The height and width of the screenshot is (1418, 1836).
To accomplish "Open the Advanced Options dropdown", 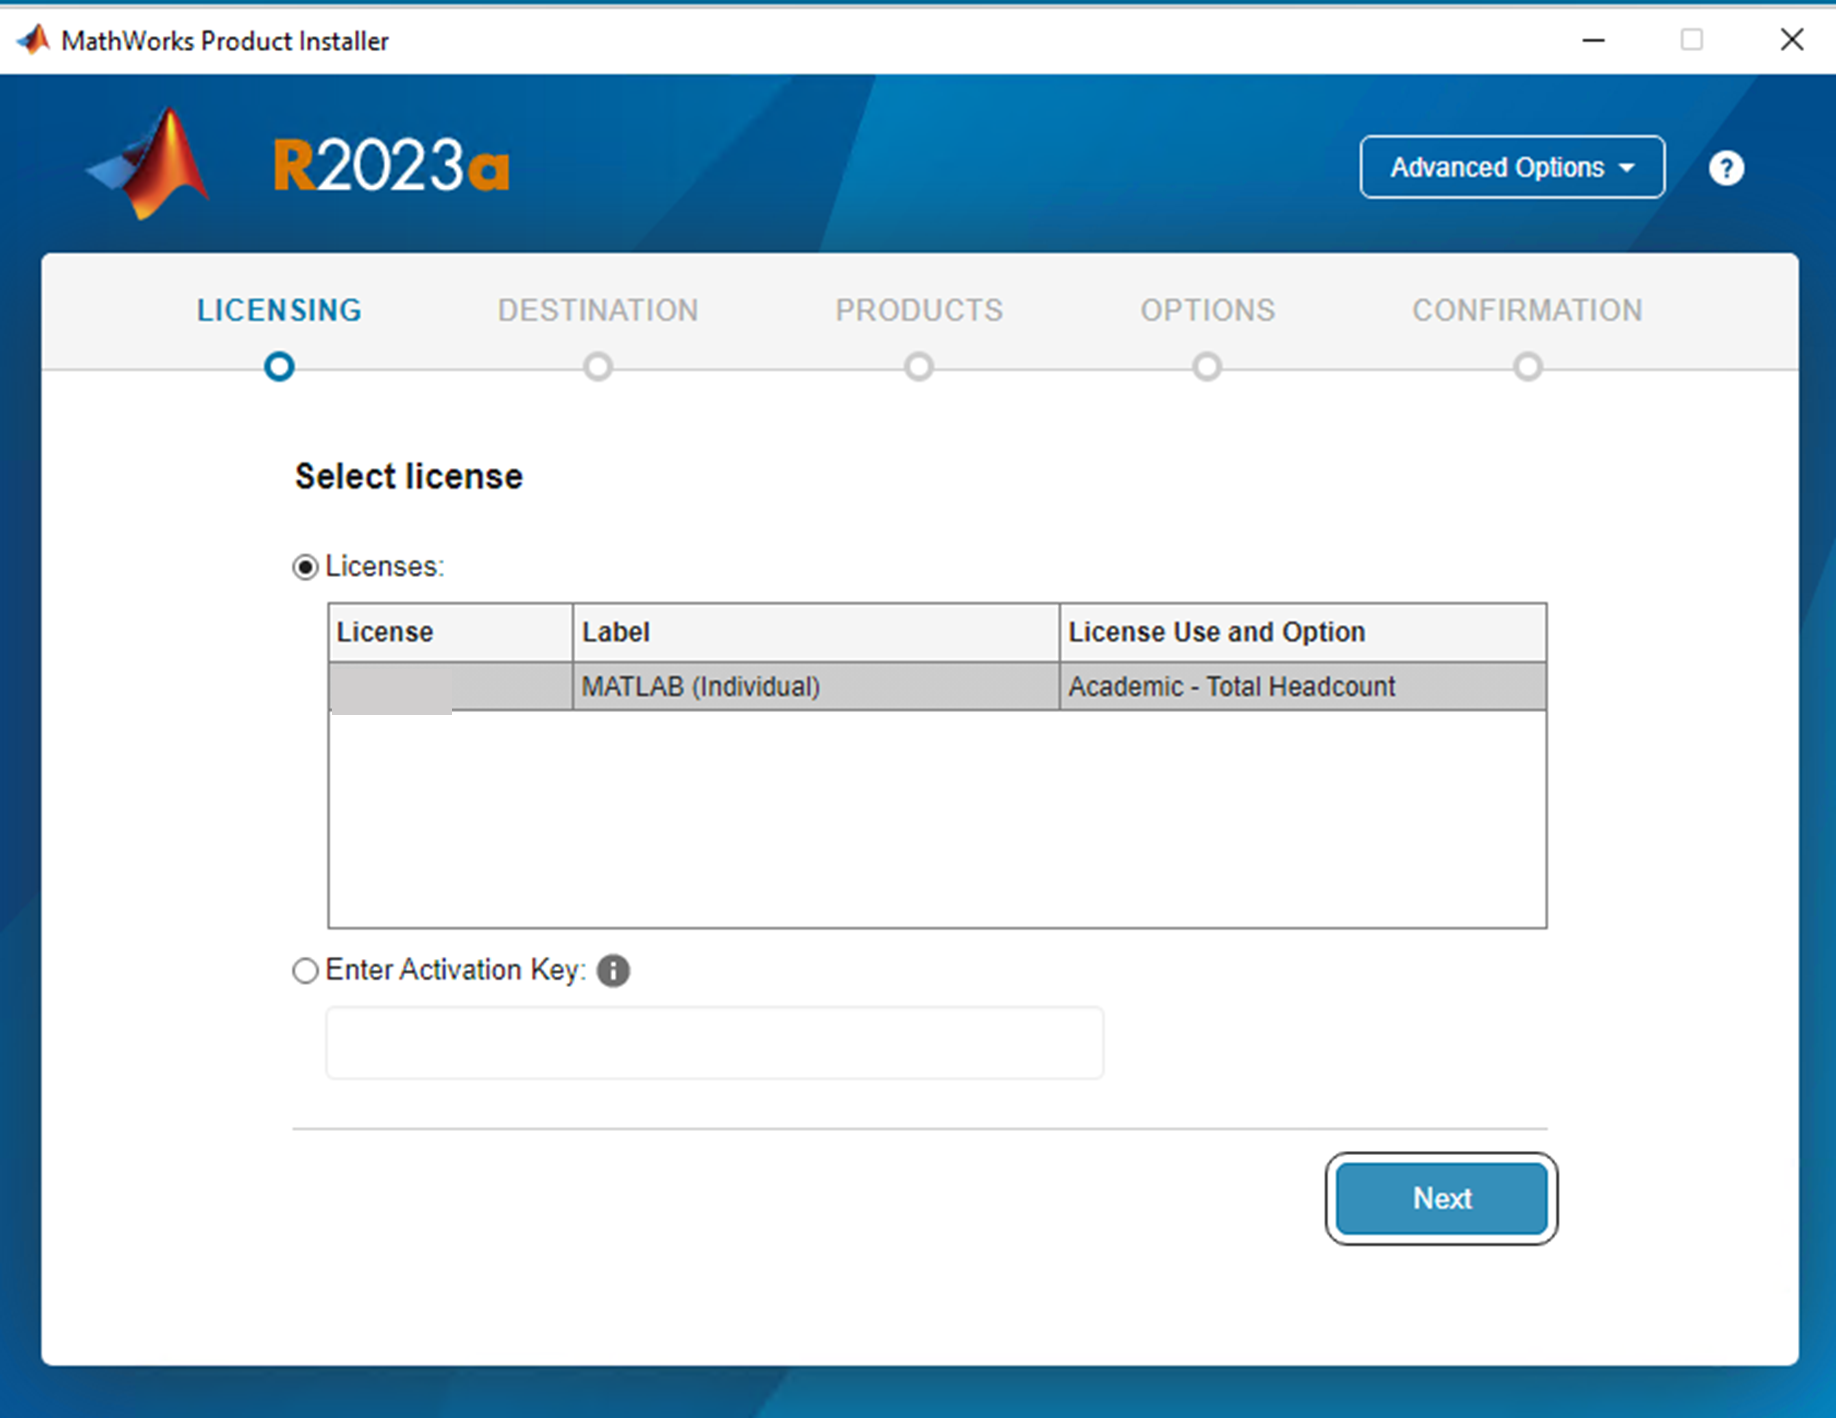I will point(1511,167).
